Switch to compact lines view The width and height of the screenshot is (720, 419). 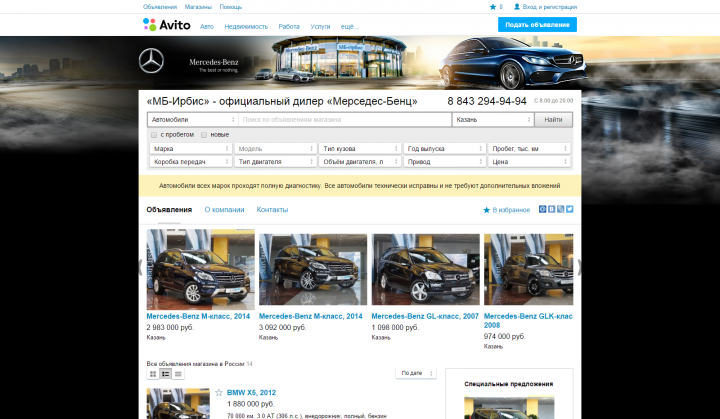(x=178, y=374)
